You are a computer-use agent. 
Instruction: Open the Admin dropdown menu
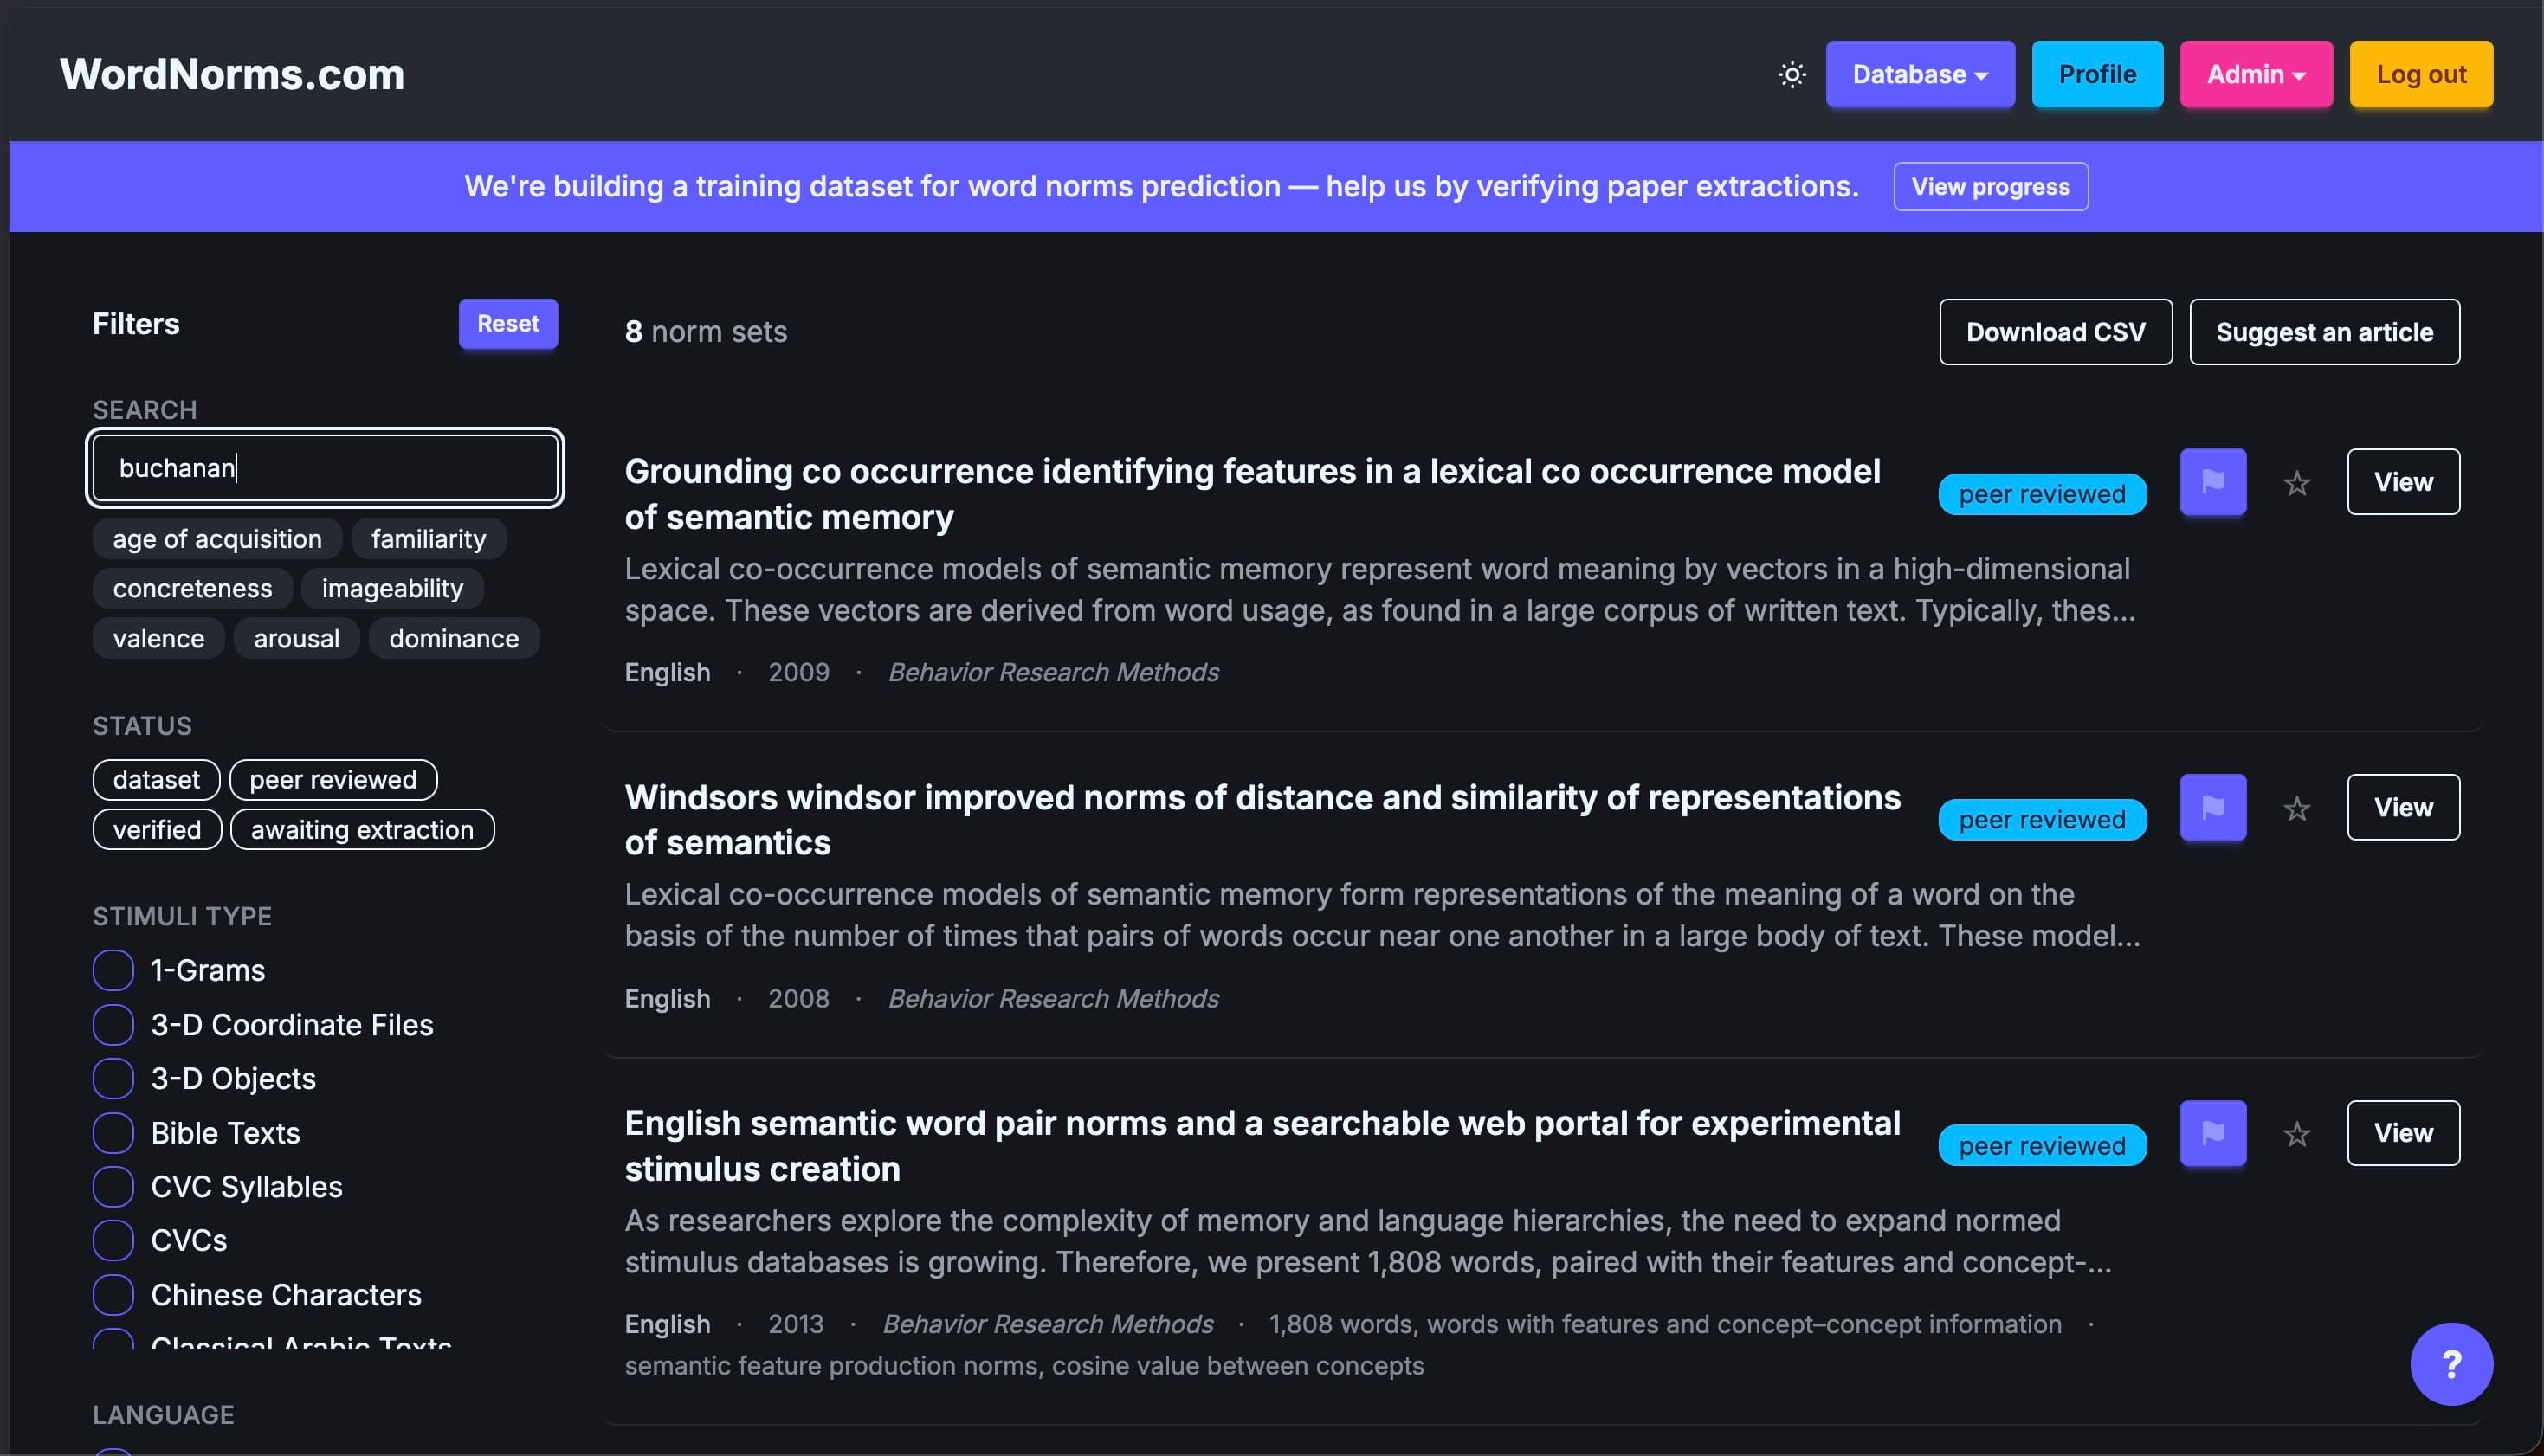pos(2256,74)
